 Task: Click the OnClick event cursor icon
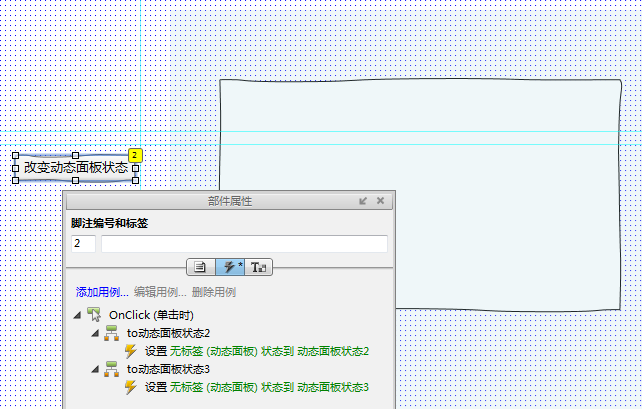94,315
